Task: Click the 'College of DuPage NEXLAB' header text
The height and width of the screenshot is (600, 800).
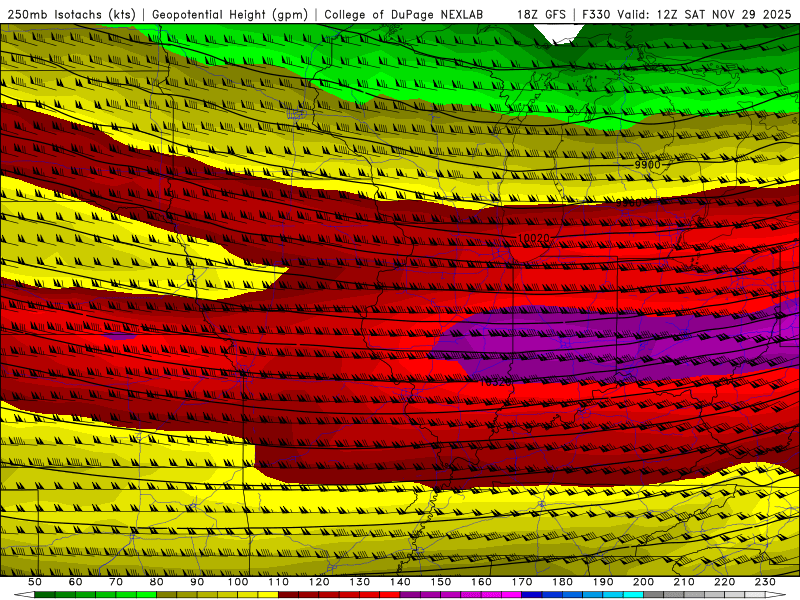Action: click(x=403, y=14)
